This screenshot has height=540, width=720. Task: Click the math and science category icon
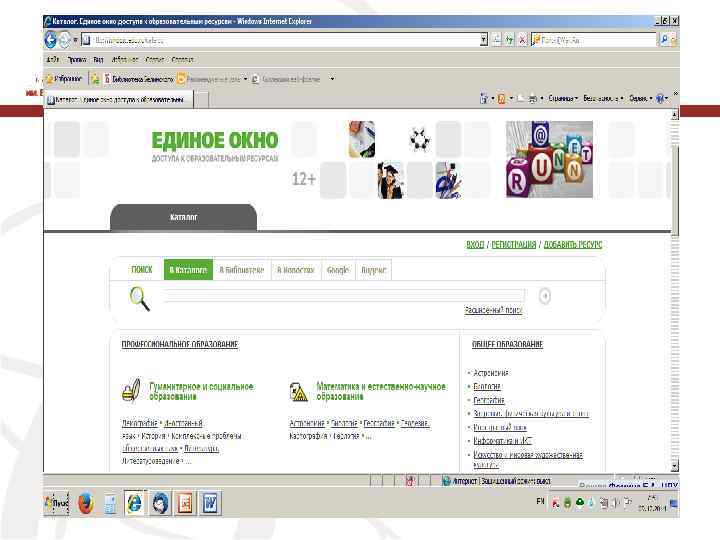299,392
